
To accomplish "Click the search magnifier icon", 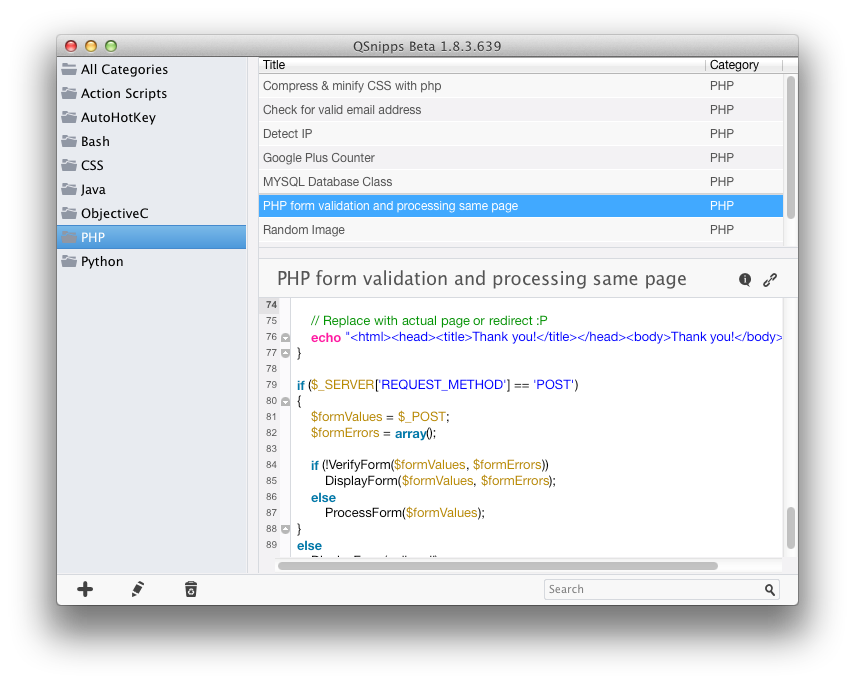I will pyautogui.click(x=769, y=590).
